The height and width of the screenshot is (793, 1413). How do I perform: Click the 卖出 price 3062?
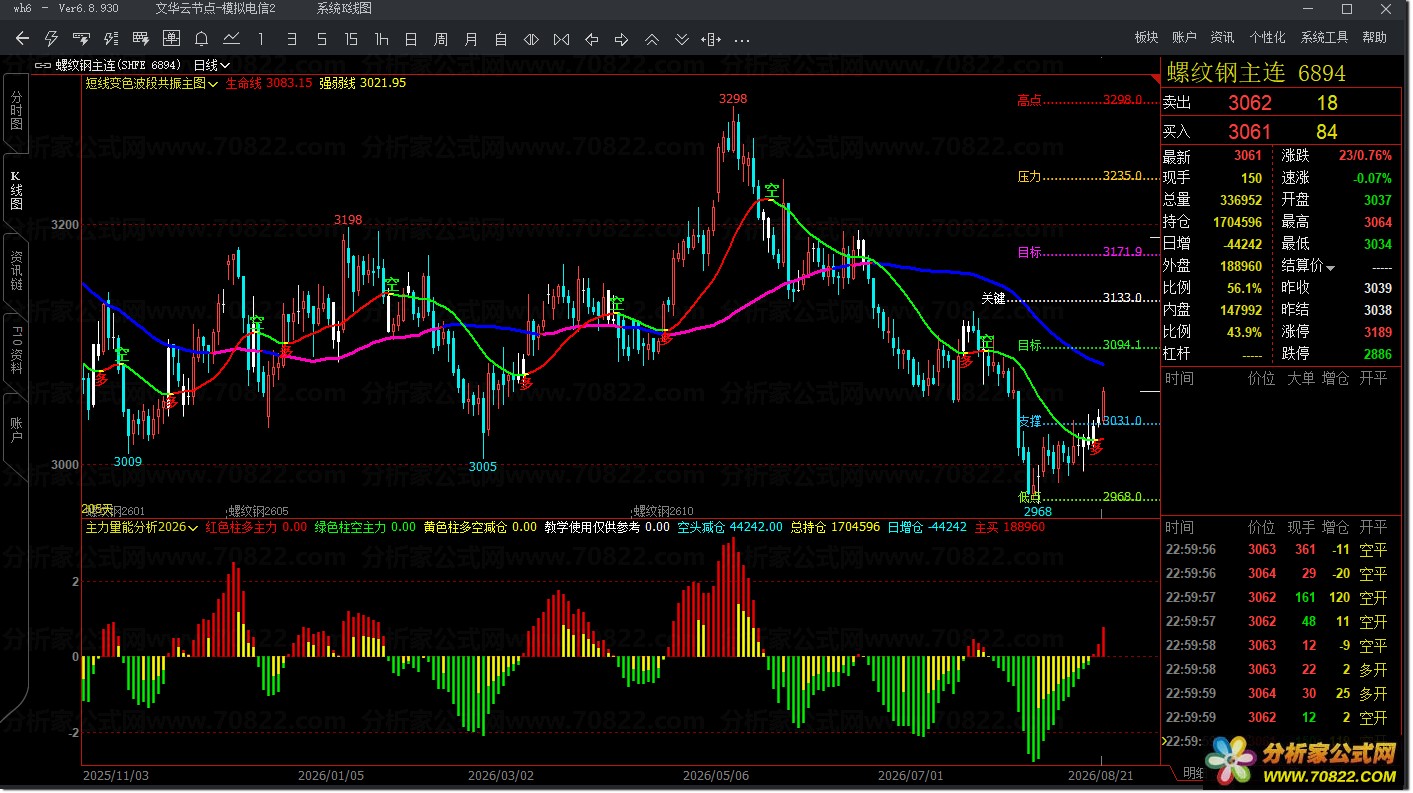(1250, 103)
